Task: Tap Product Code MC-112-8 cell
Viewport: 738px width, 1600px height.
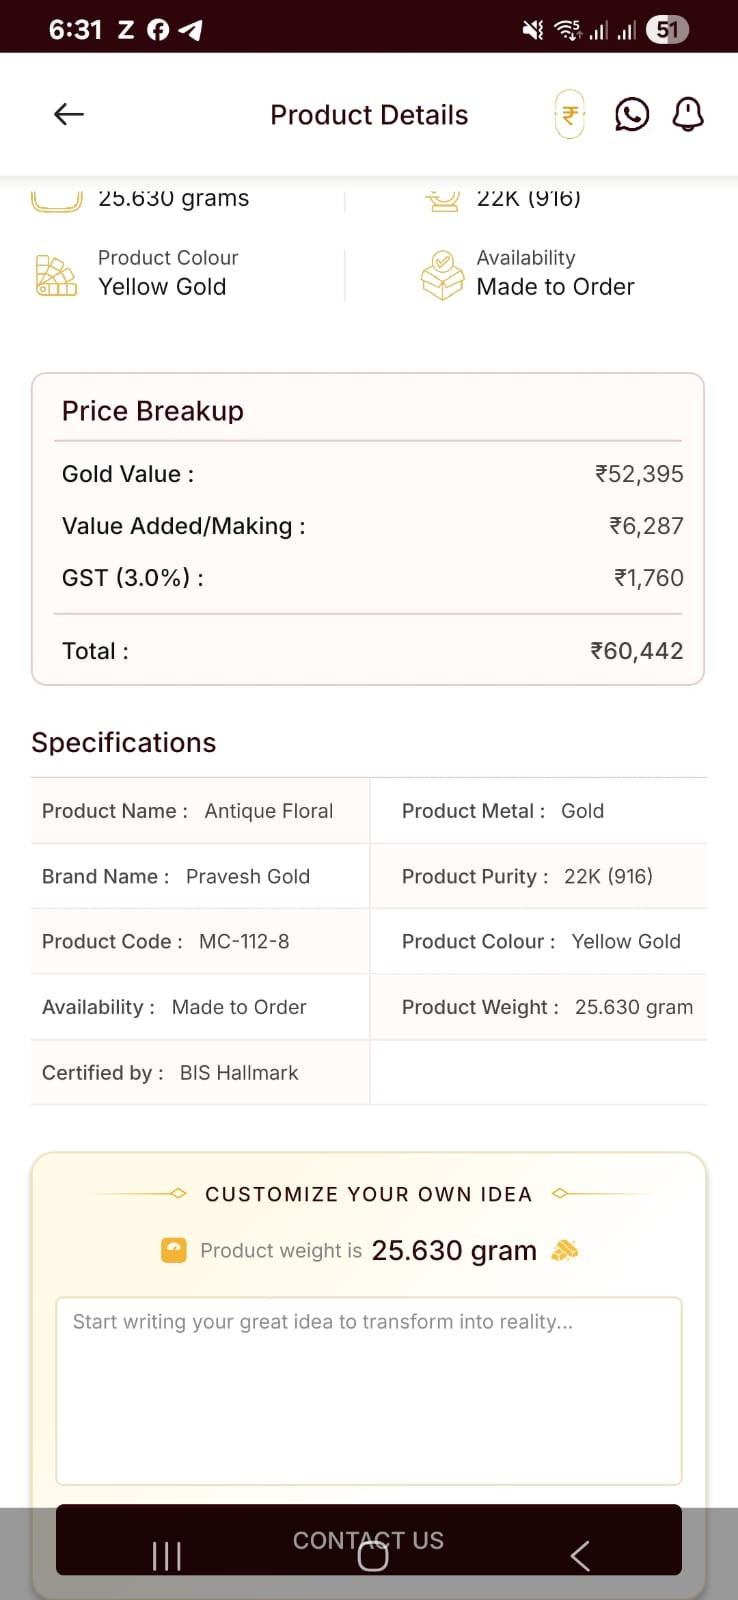Action: click(200, 941)
